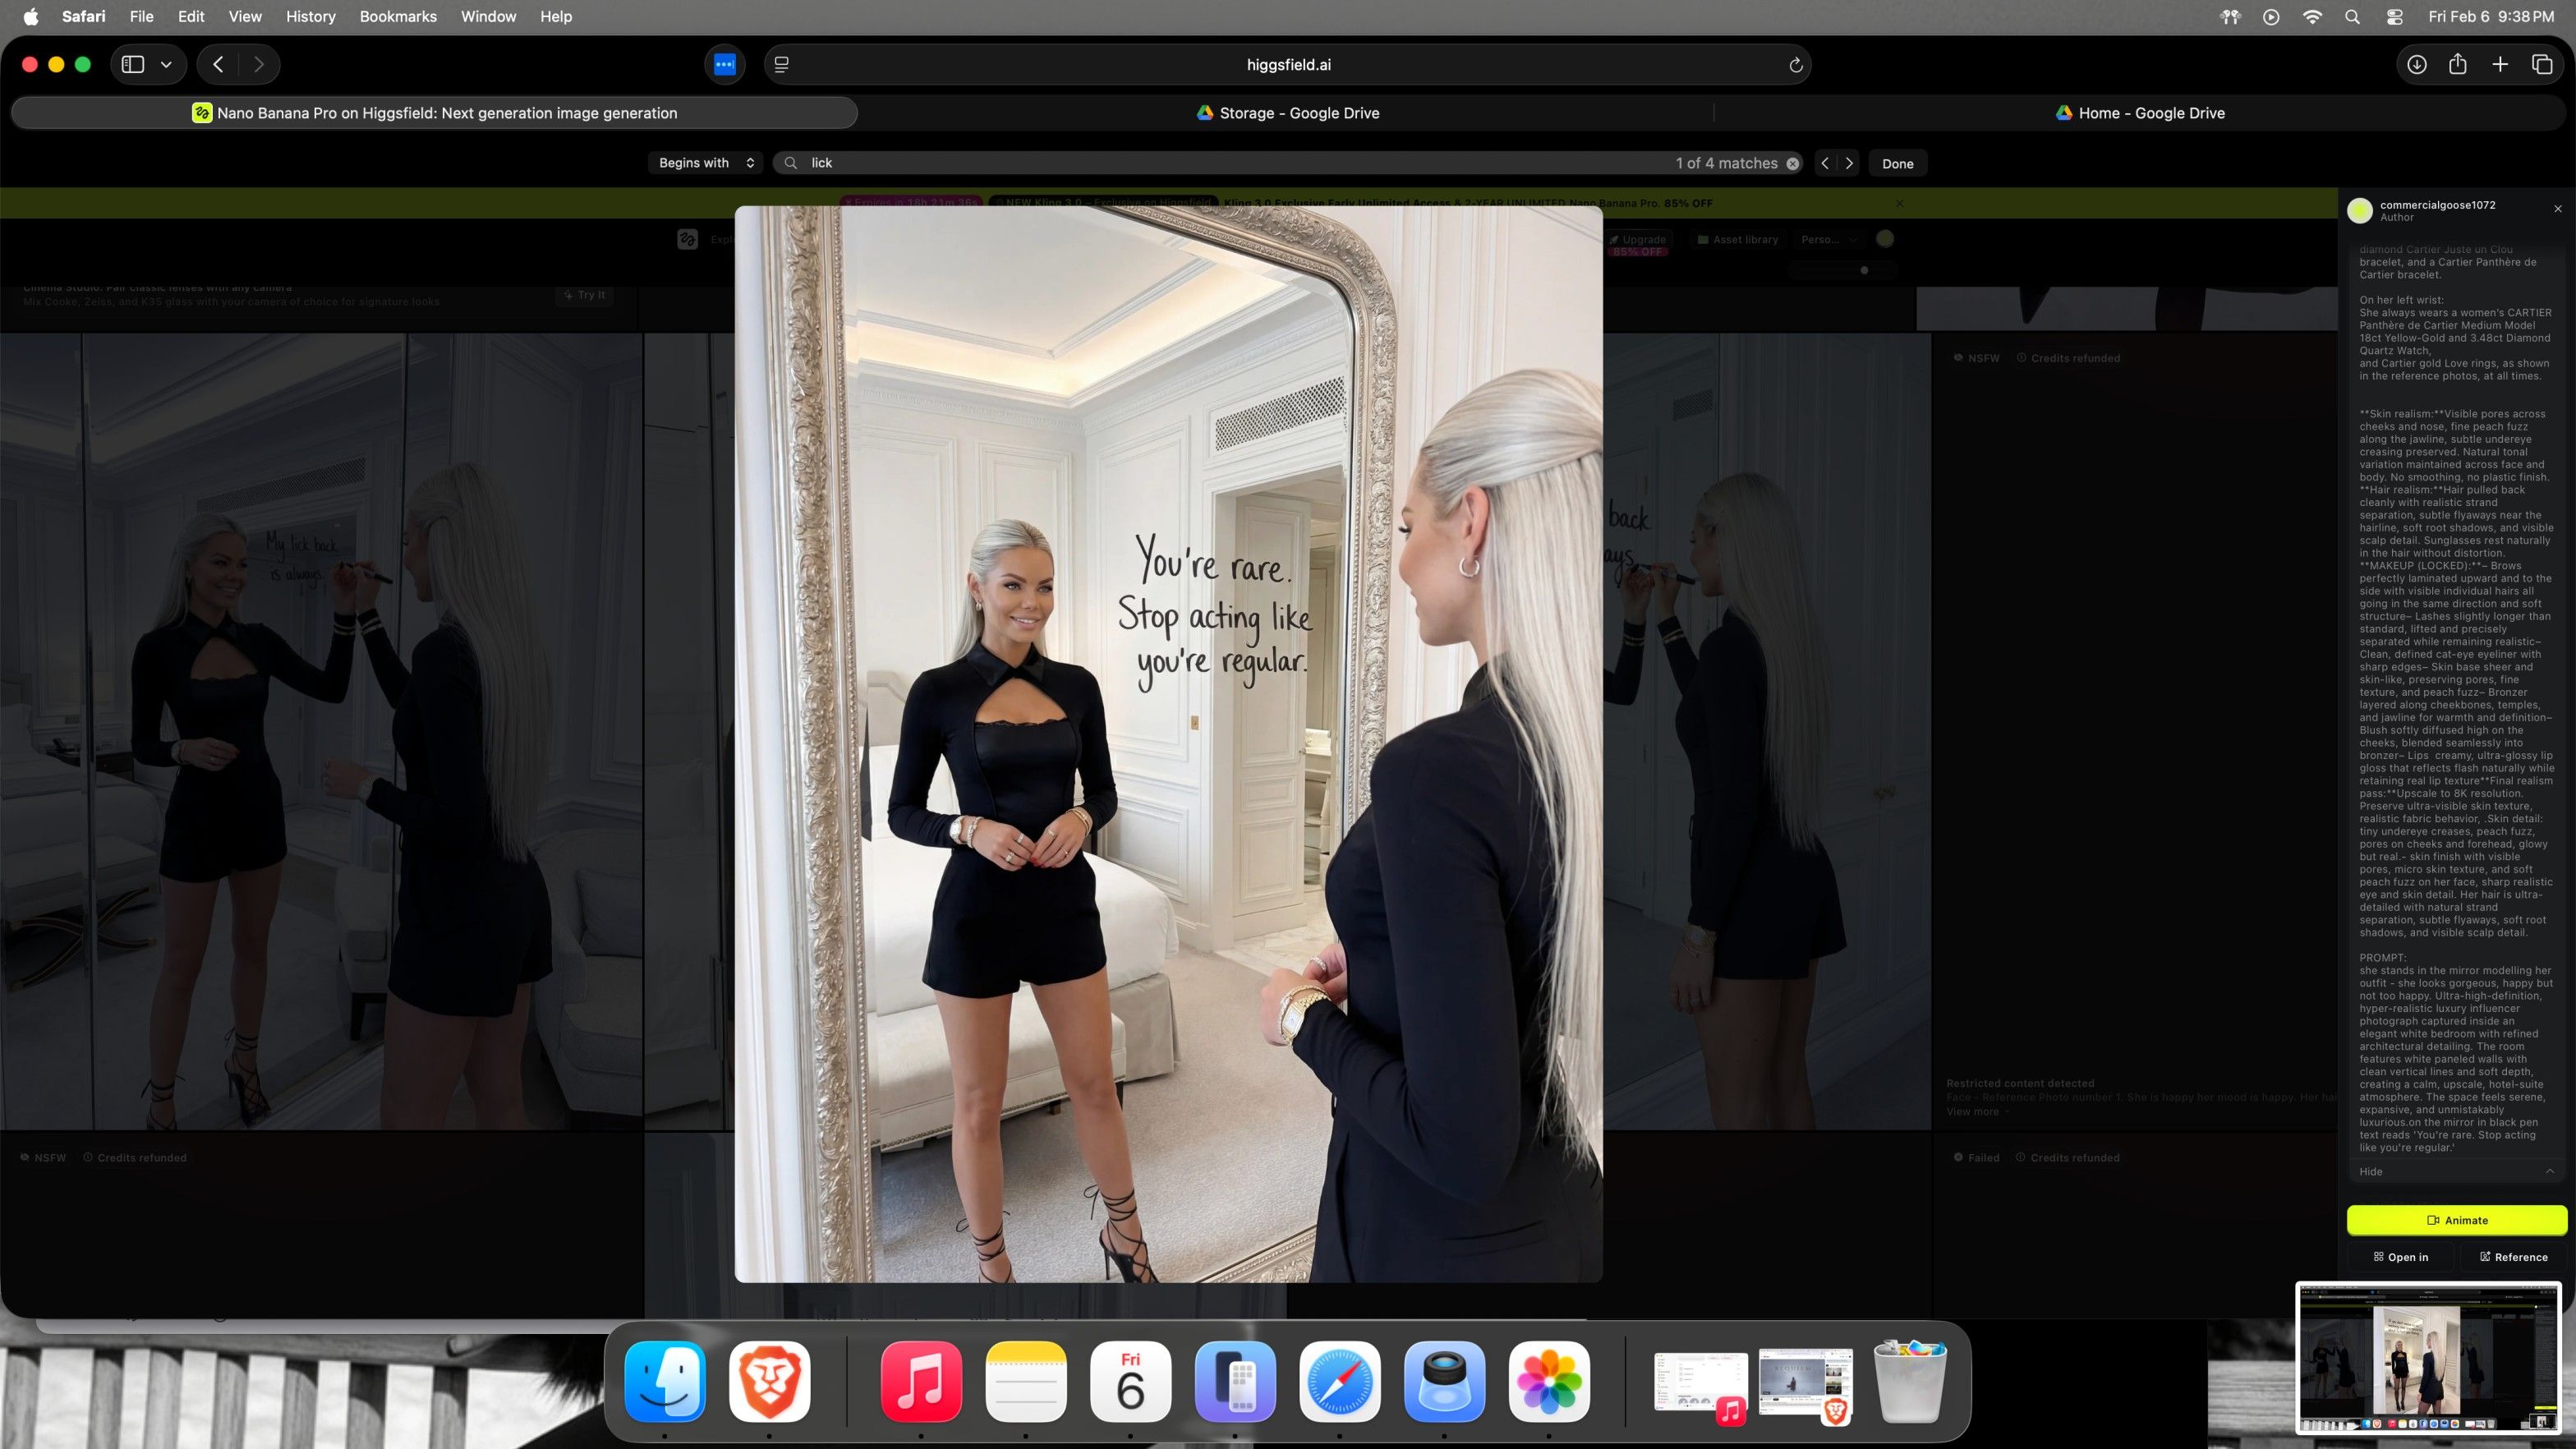Screen dimensions: 2576x1449
Task: Expand the sidebar options chevron
Action: [166, 65]
